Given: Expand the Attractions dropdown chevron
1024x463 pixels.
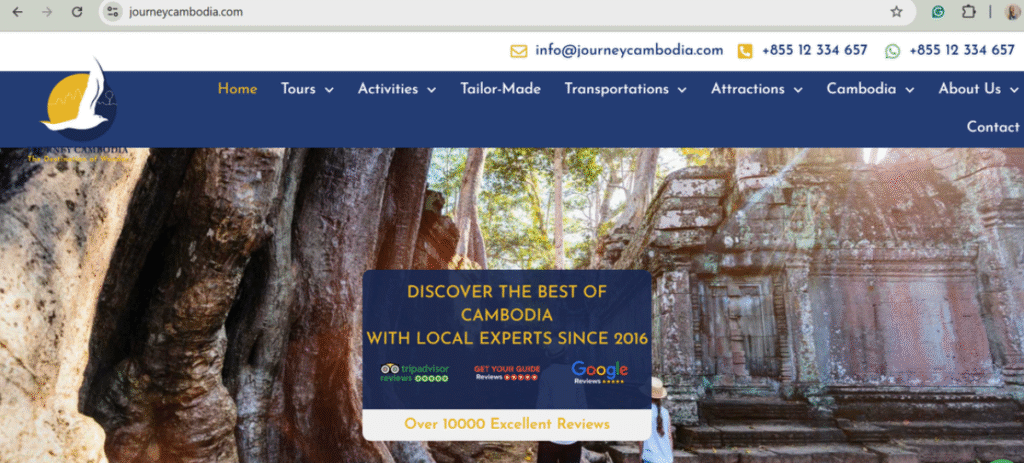Looking at the screenshot, I should click(798, 90).
